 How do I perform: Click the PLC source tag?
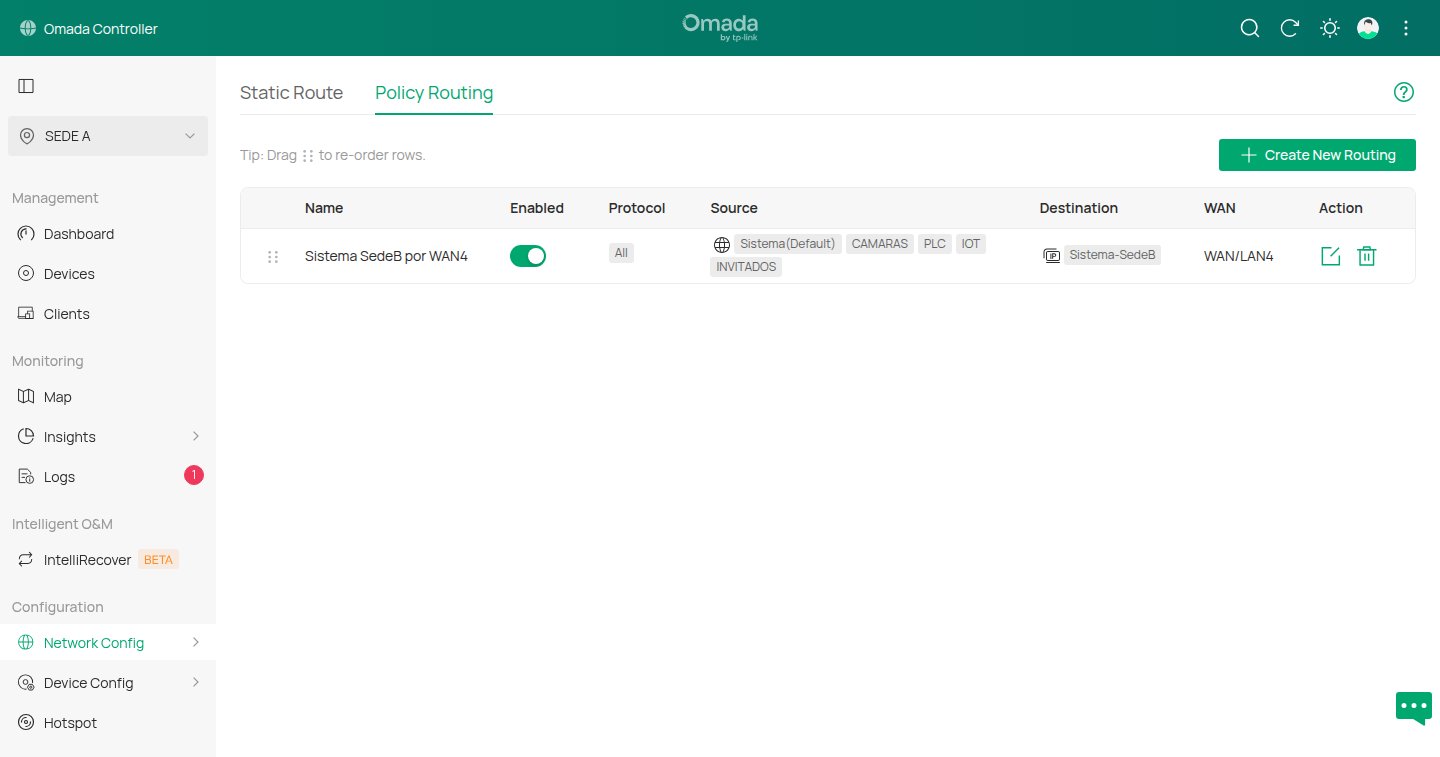click(x=935, y=244)
